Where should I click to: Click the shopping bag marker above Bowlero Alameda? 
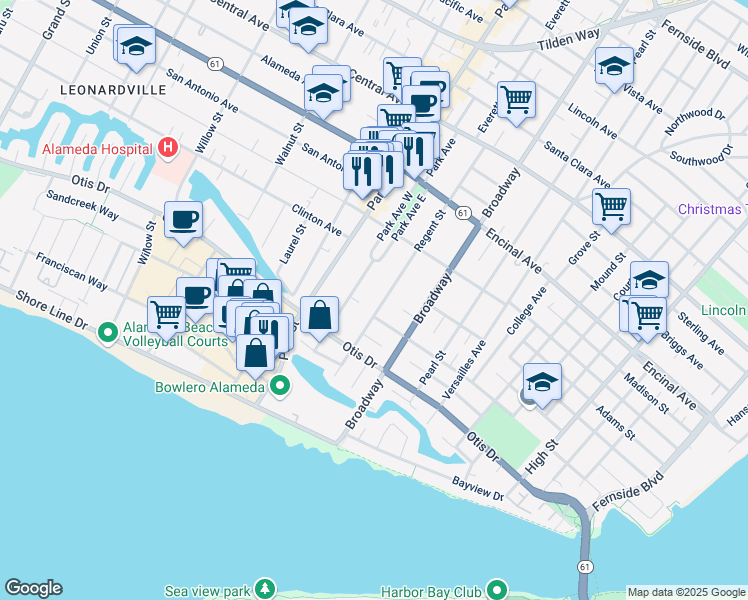pos(256,350)
